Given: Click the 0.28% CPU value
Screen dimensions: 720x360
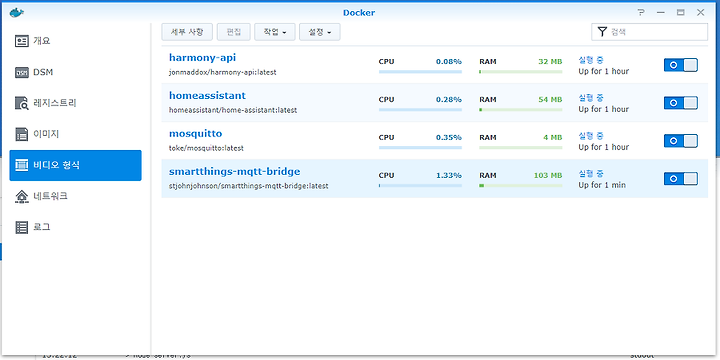Looking at the screenshot, I should pos(449,100).
